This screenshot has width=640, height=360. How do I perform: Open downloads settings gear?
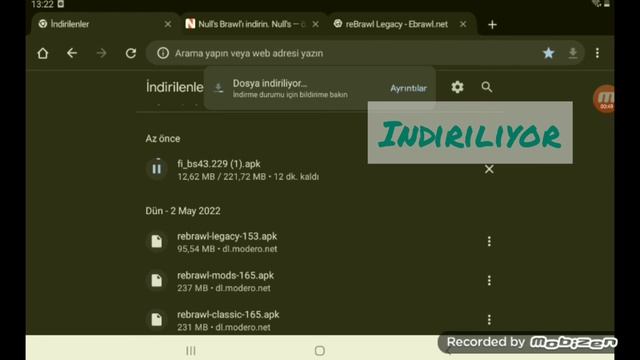tap(457, 87)
